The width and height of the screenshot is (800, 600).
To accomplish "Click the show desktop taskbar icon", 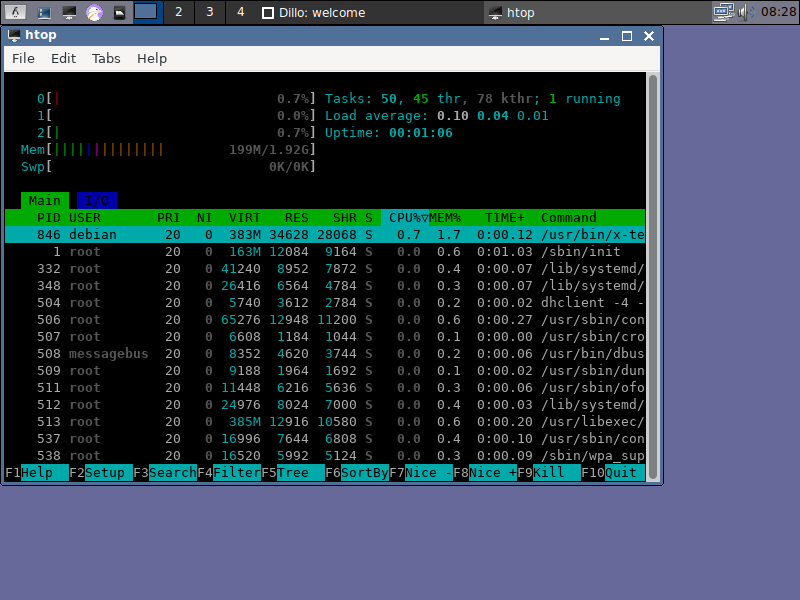I will pos(119,12).
